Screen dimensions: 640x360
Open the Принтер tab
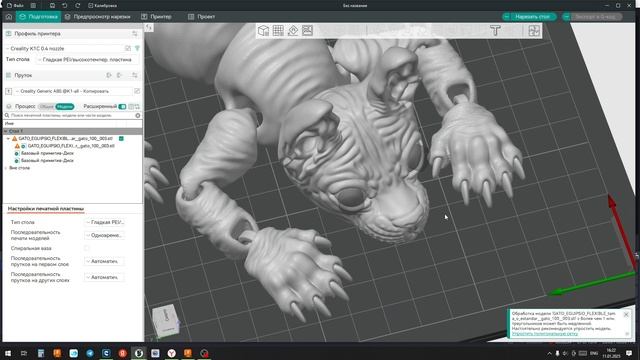pyautogui.click(x=156, y=17)
